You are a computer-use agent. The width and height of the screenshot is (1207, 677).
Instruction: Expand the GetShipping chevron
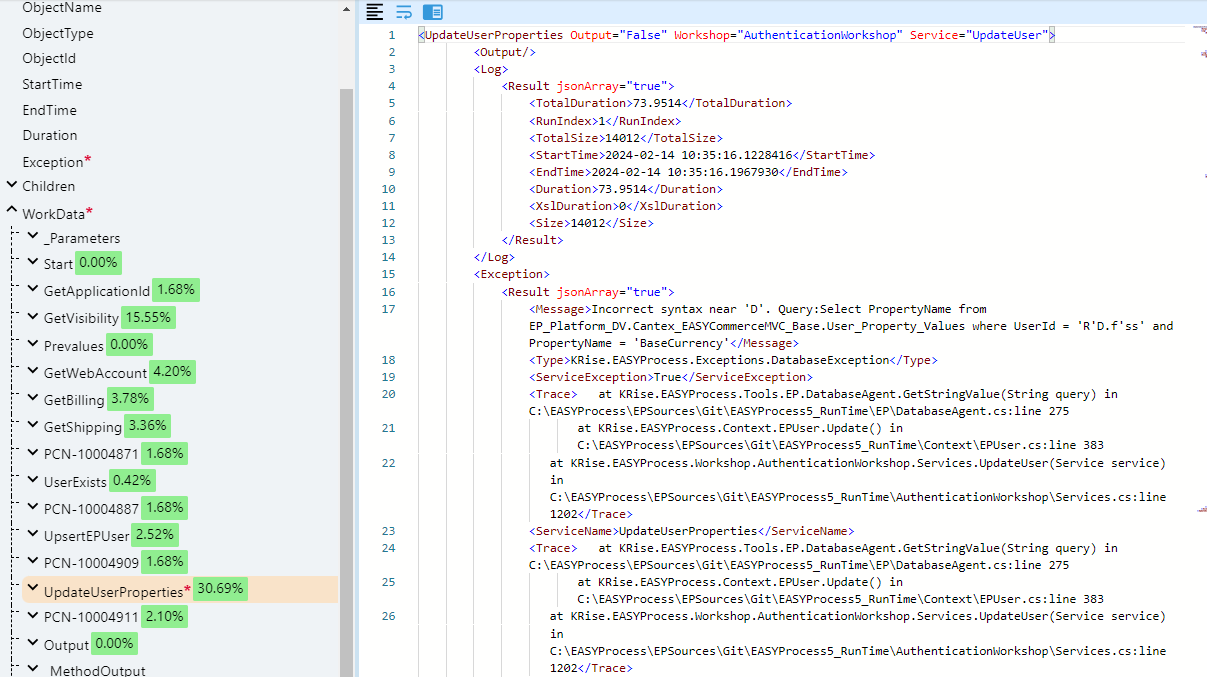tap(33, 426)
